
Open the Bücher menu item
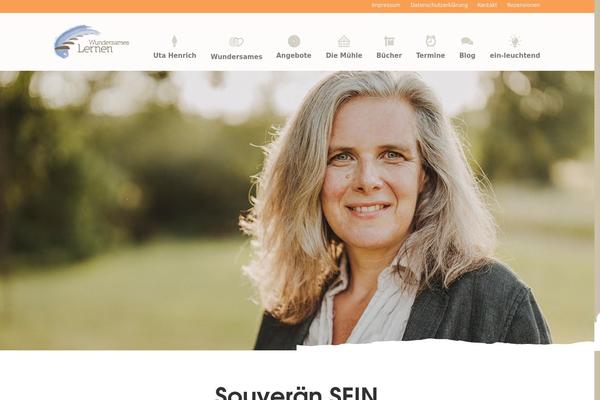[389, 56]
